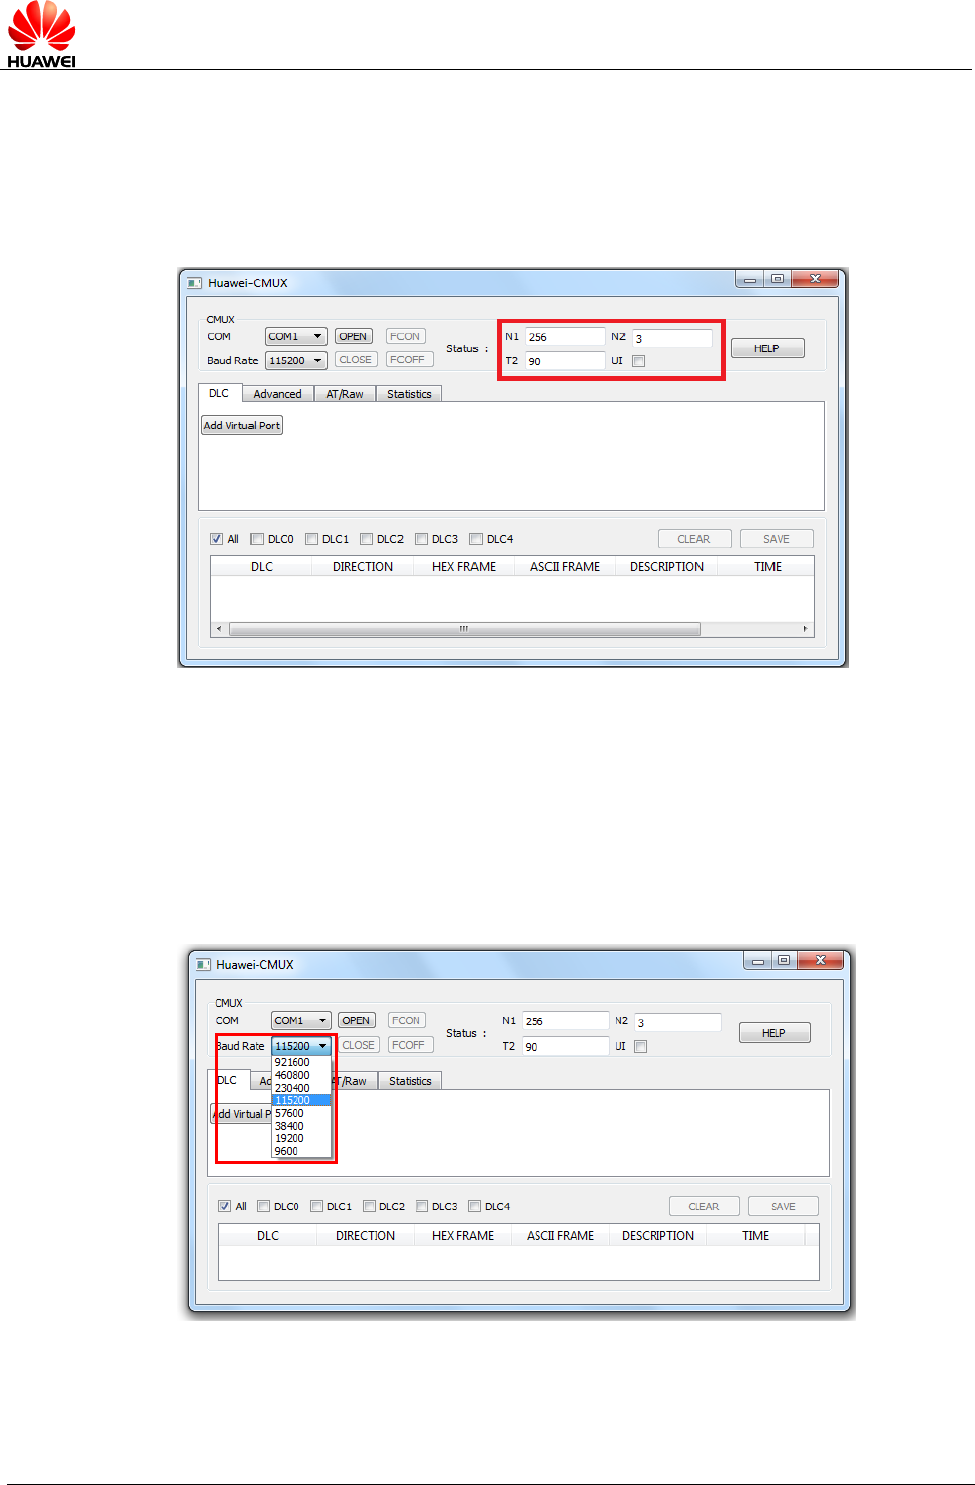Click CLEAR button in lower window
The image size is (975, 1485).
pyautogui.click(x=704, y=1206)
